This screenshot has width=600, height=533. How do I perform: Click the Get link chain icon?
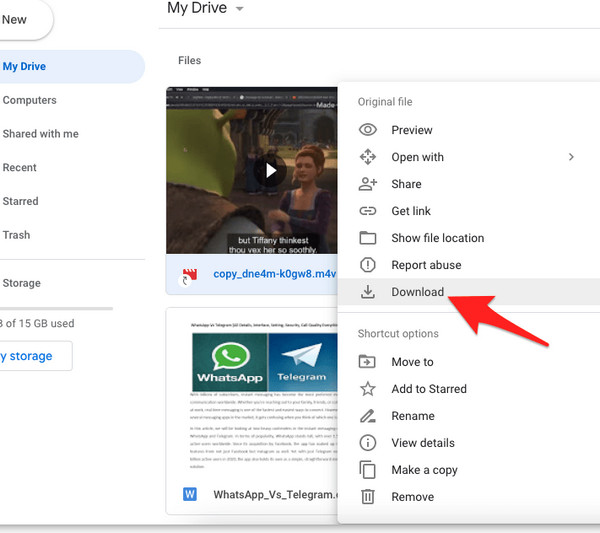368,211
